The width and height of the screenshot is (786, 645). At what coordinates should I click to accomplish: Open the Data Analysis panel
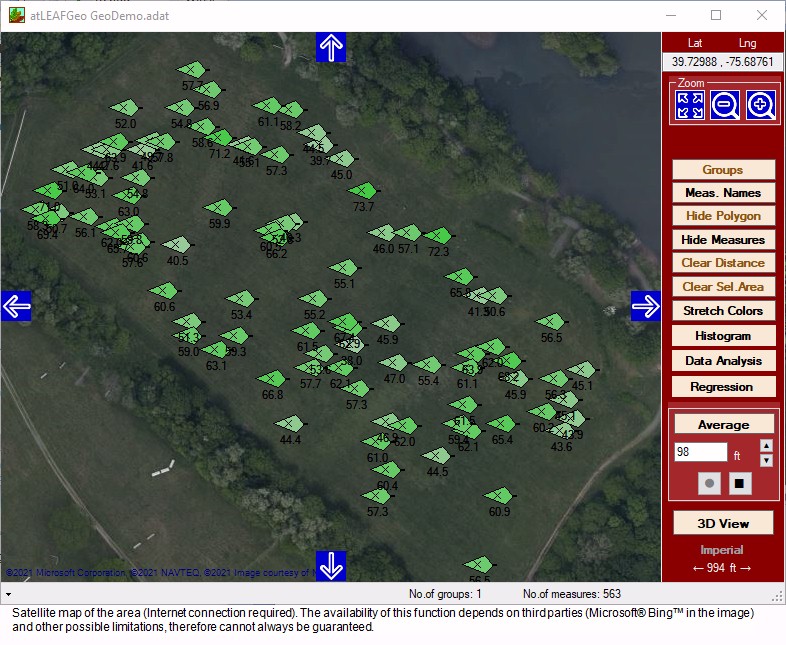(x=723, y=361)
